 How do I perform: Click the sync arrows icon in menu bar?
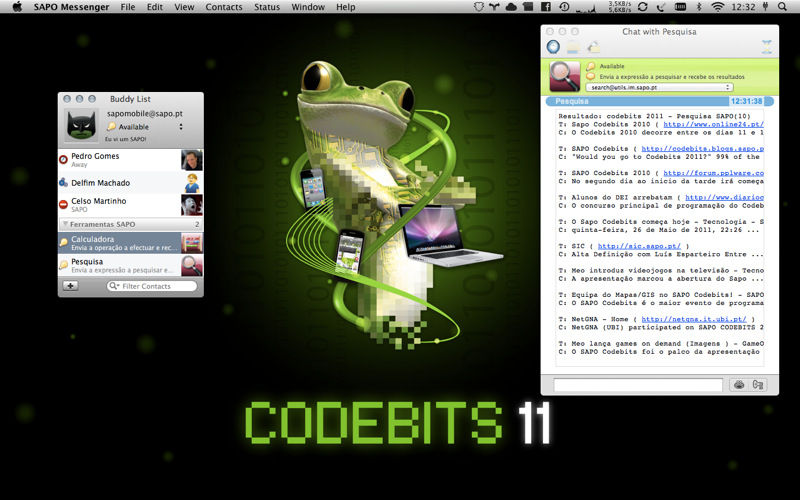(x=642, y=7)
